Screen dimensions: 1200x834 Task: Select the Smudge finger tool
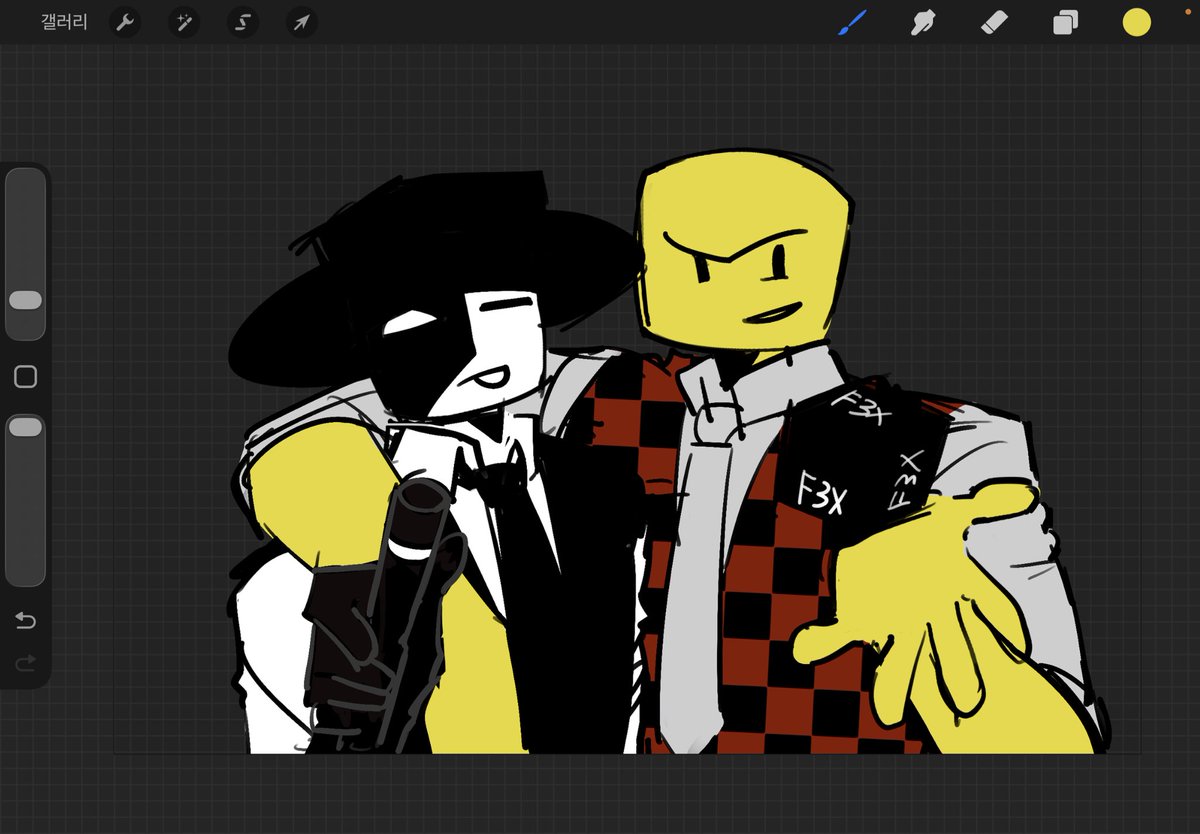[x=921, y=21]
